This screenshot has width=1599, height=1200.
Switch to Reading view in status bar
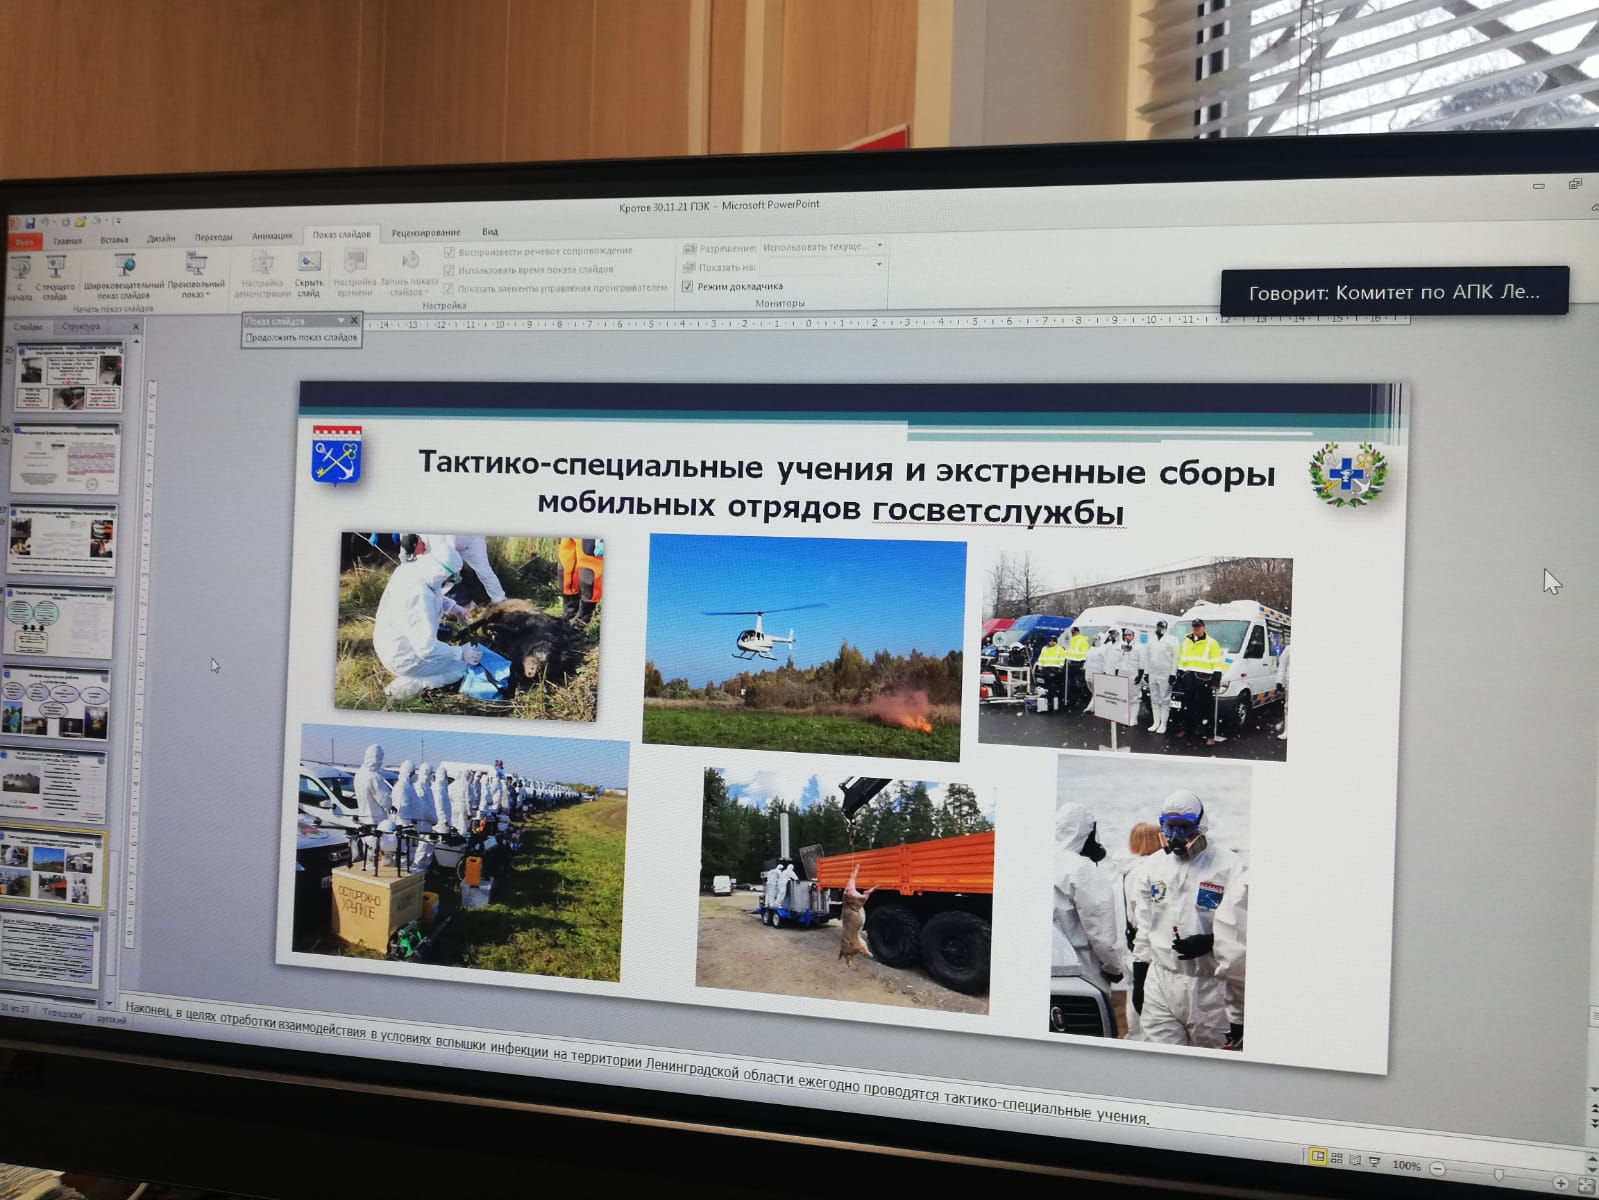[x=1356, y=1160]
